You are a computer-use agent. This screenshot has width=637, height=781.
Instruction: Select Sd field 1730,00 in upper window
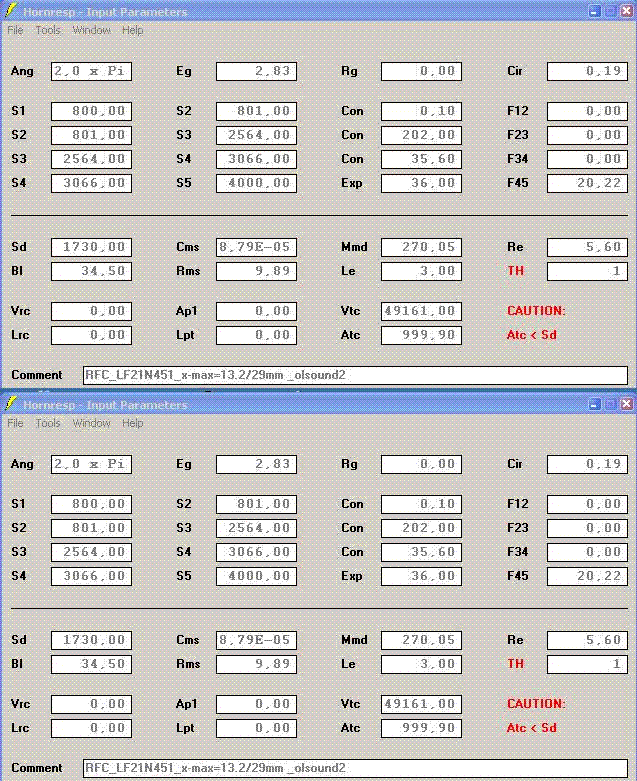(91, 247)
